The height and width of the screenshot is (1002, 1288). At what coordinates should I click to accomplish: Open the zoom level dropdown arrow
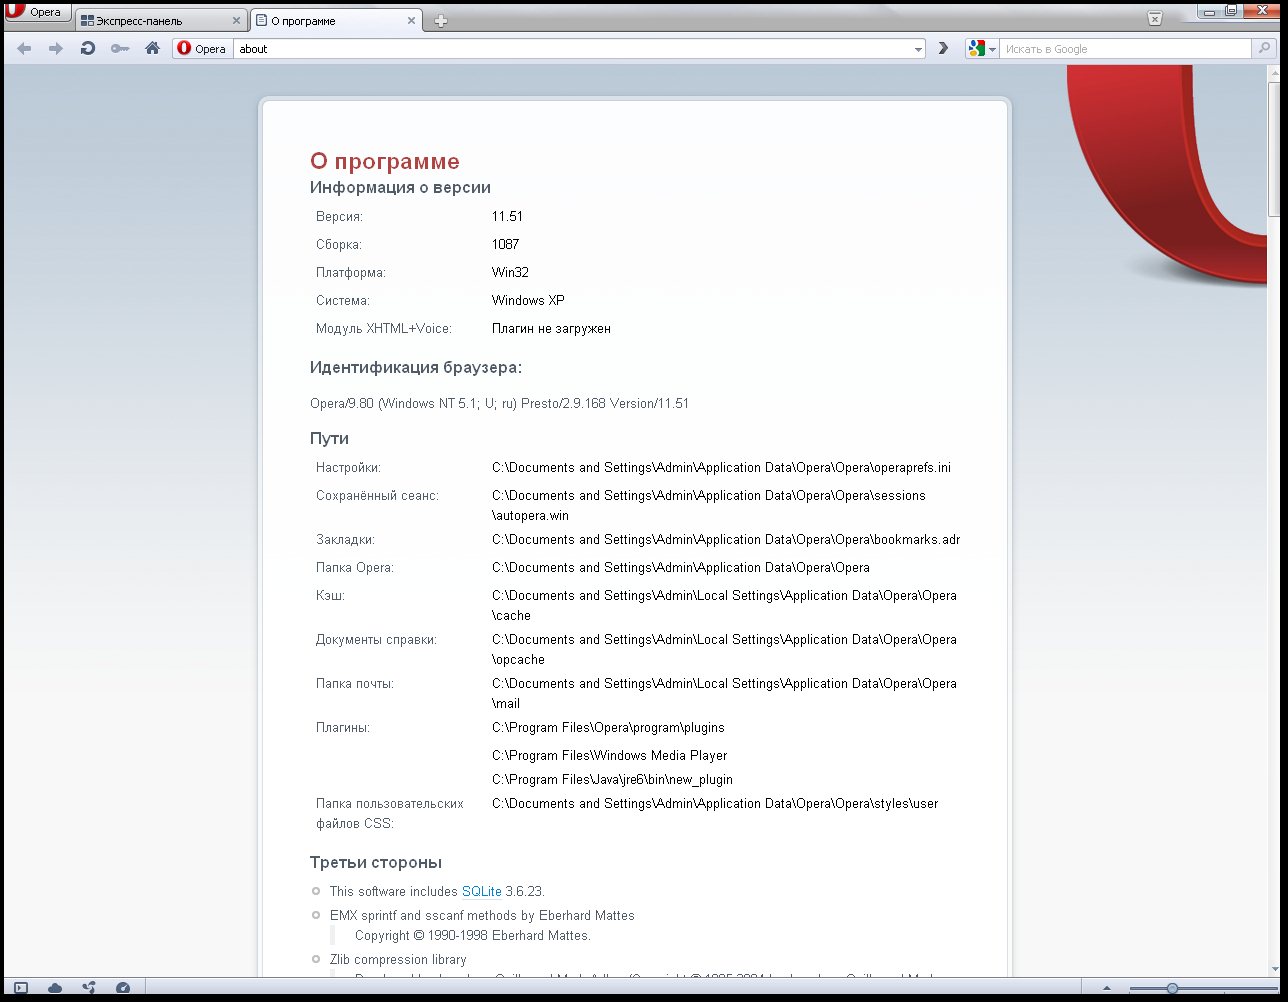[x=1108, y=988]
